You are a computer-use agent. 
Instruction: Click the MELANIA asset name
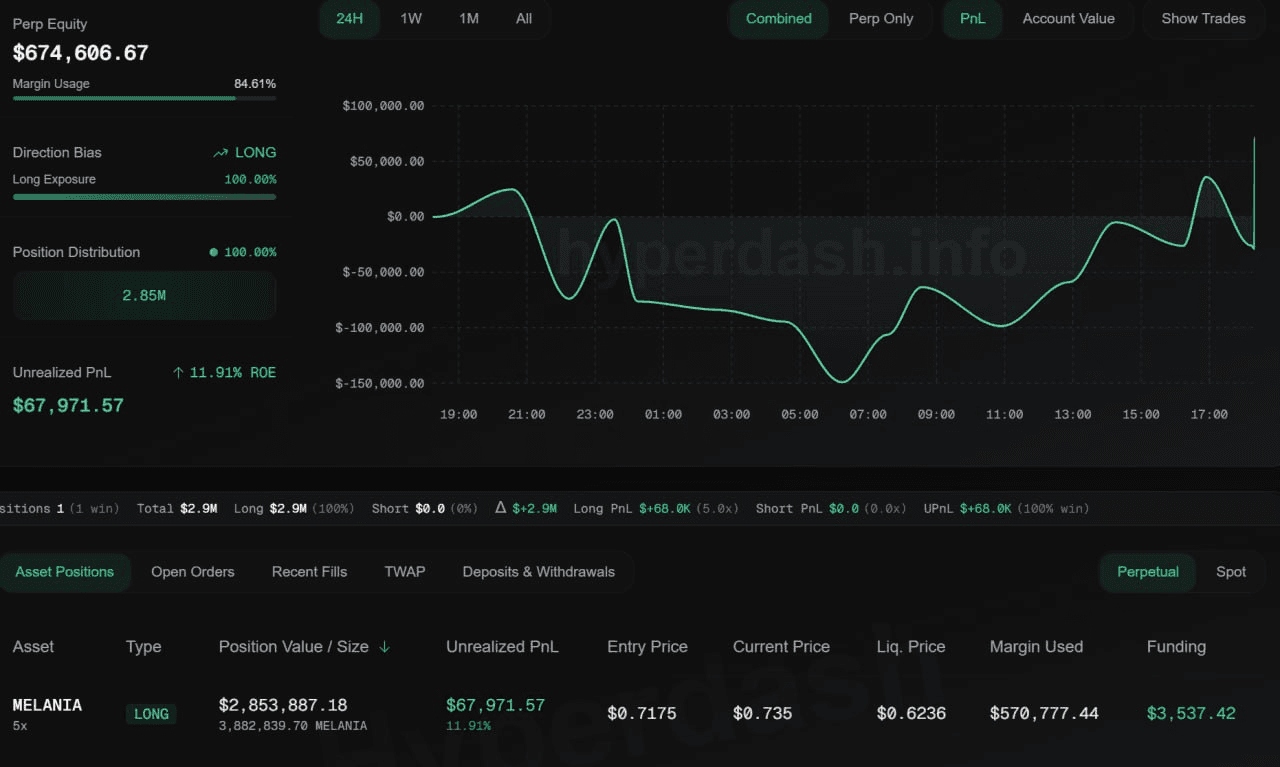pos(47,705)
